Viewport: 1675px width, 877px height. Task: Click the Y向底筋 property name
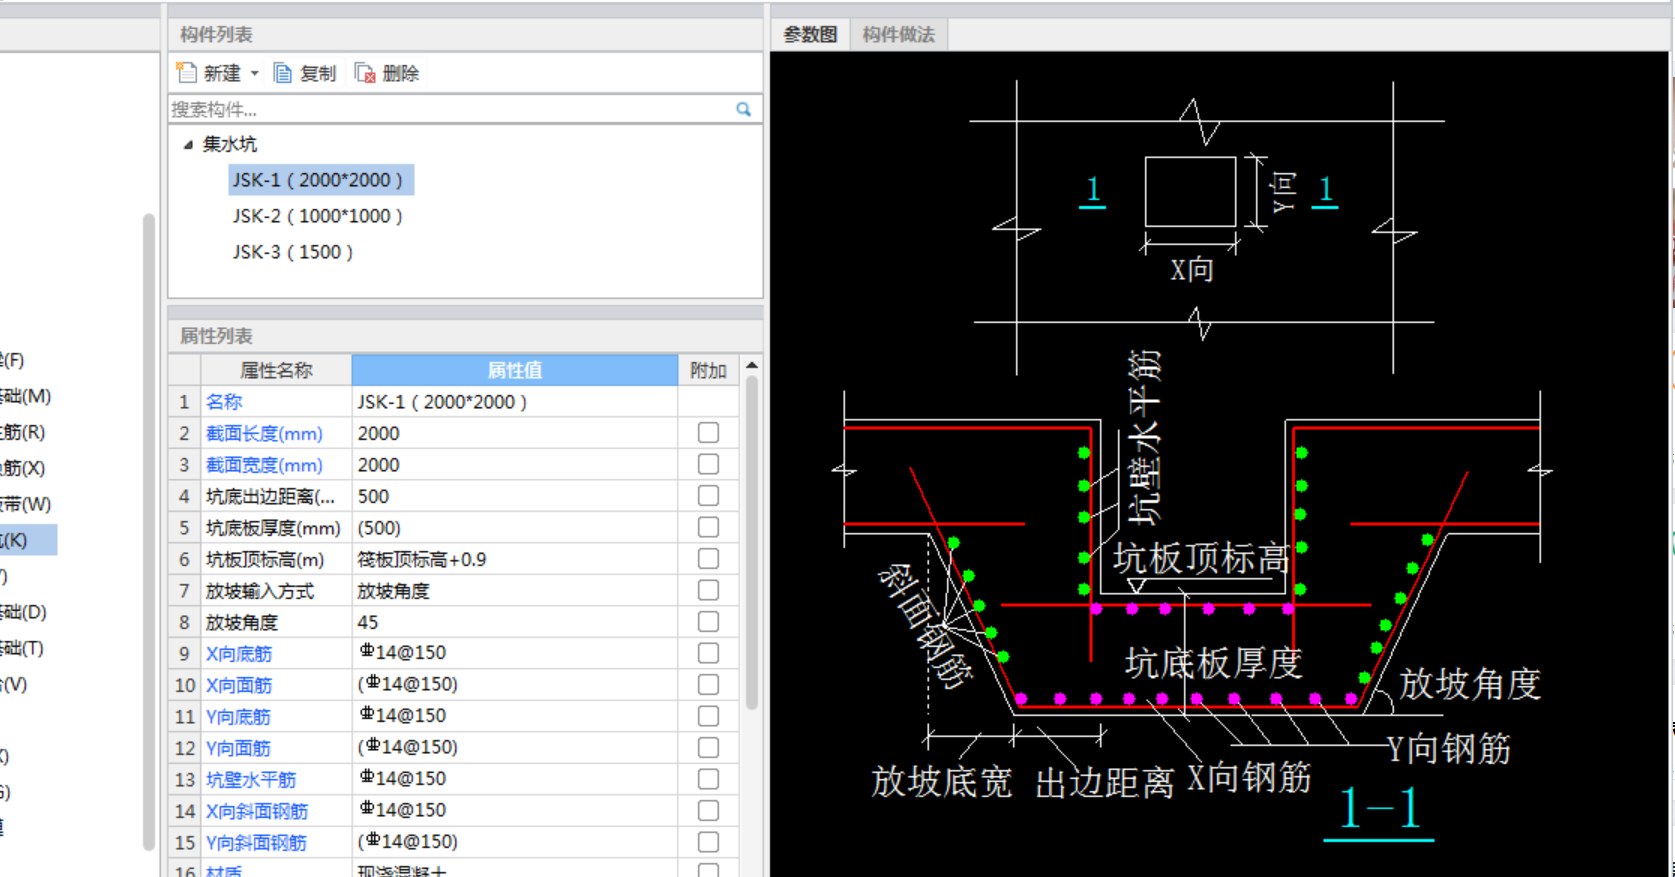pos(238,716)
